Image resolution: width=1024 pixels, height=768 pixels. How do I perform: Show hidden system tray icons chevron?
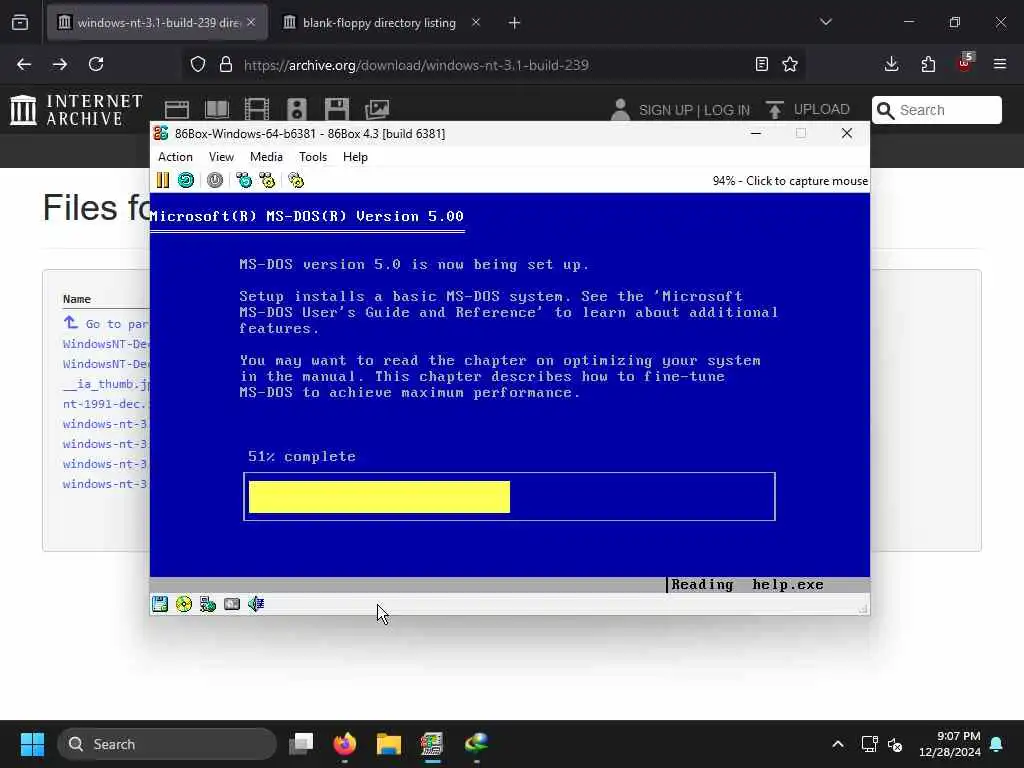pos(838,744)
